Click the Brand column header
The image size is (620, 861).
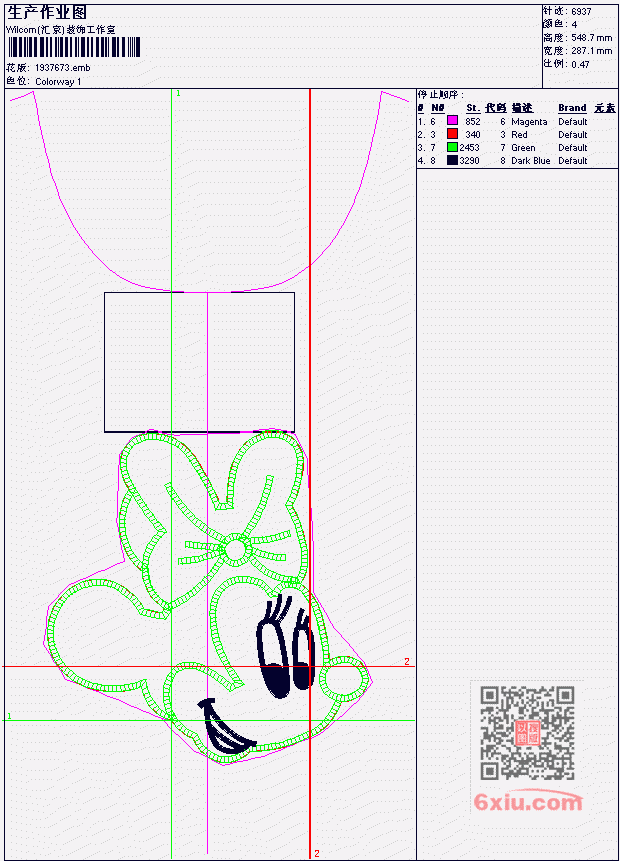[572, 108]
